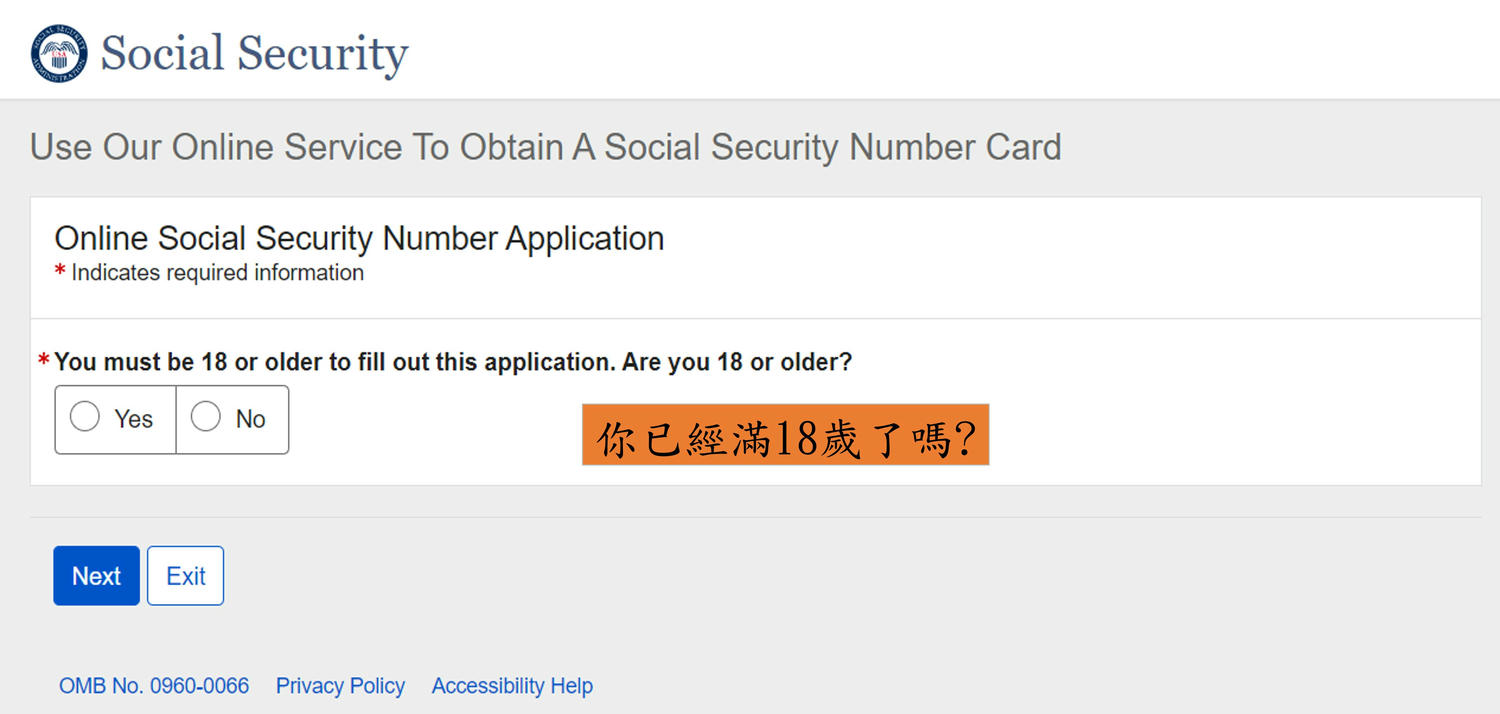Click the question mark in orange annotation

coord(965,438)
